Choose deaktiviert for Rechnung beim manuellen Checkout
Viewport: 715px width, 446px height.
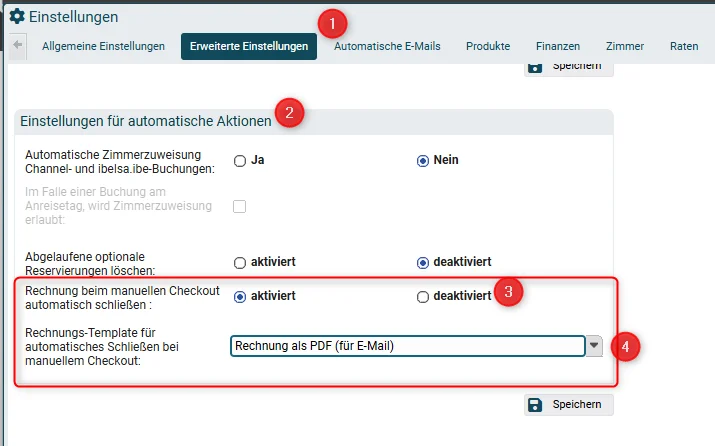point(423,297)
